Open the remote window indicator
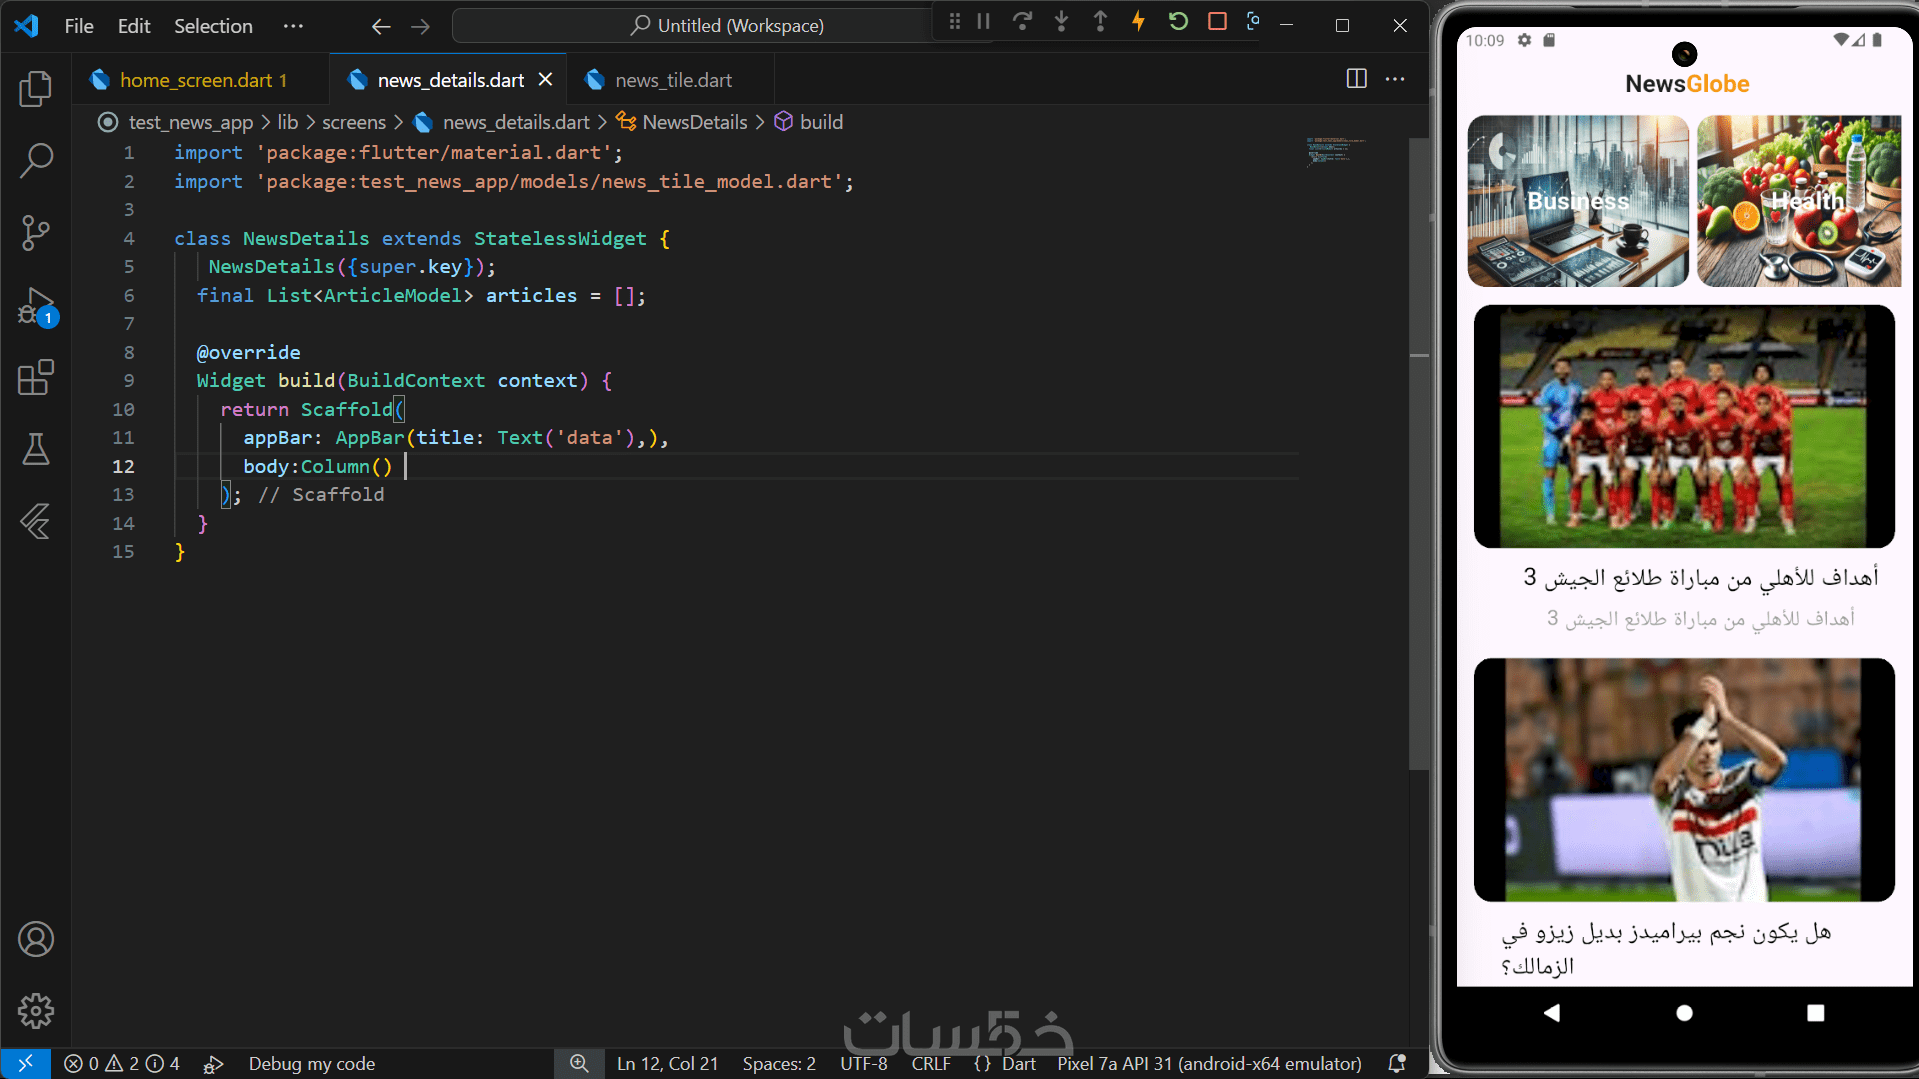The height and width of the screenshot is (1079, 1919). click(26, 1063)
